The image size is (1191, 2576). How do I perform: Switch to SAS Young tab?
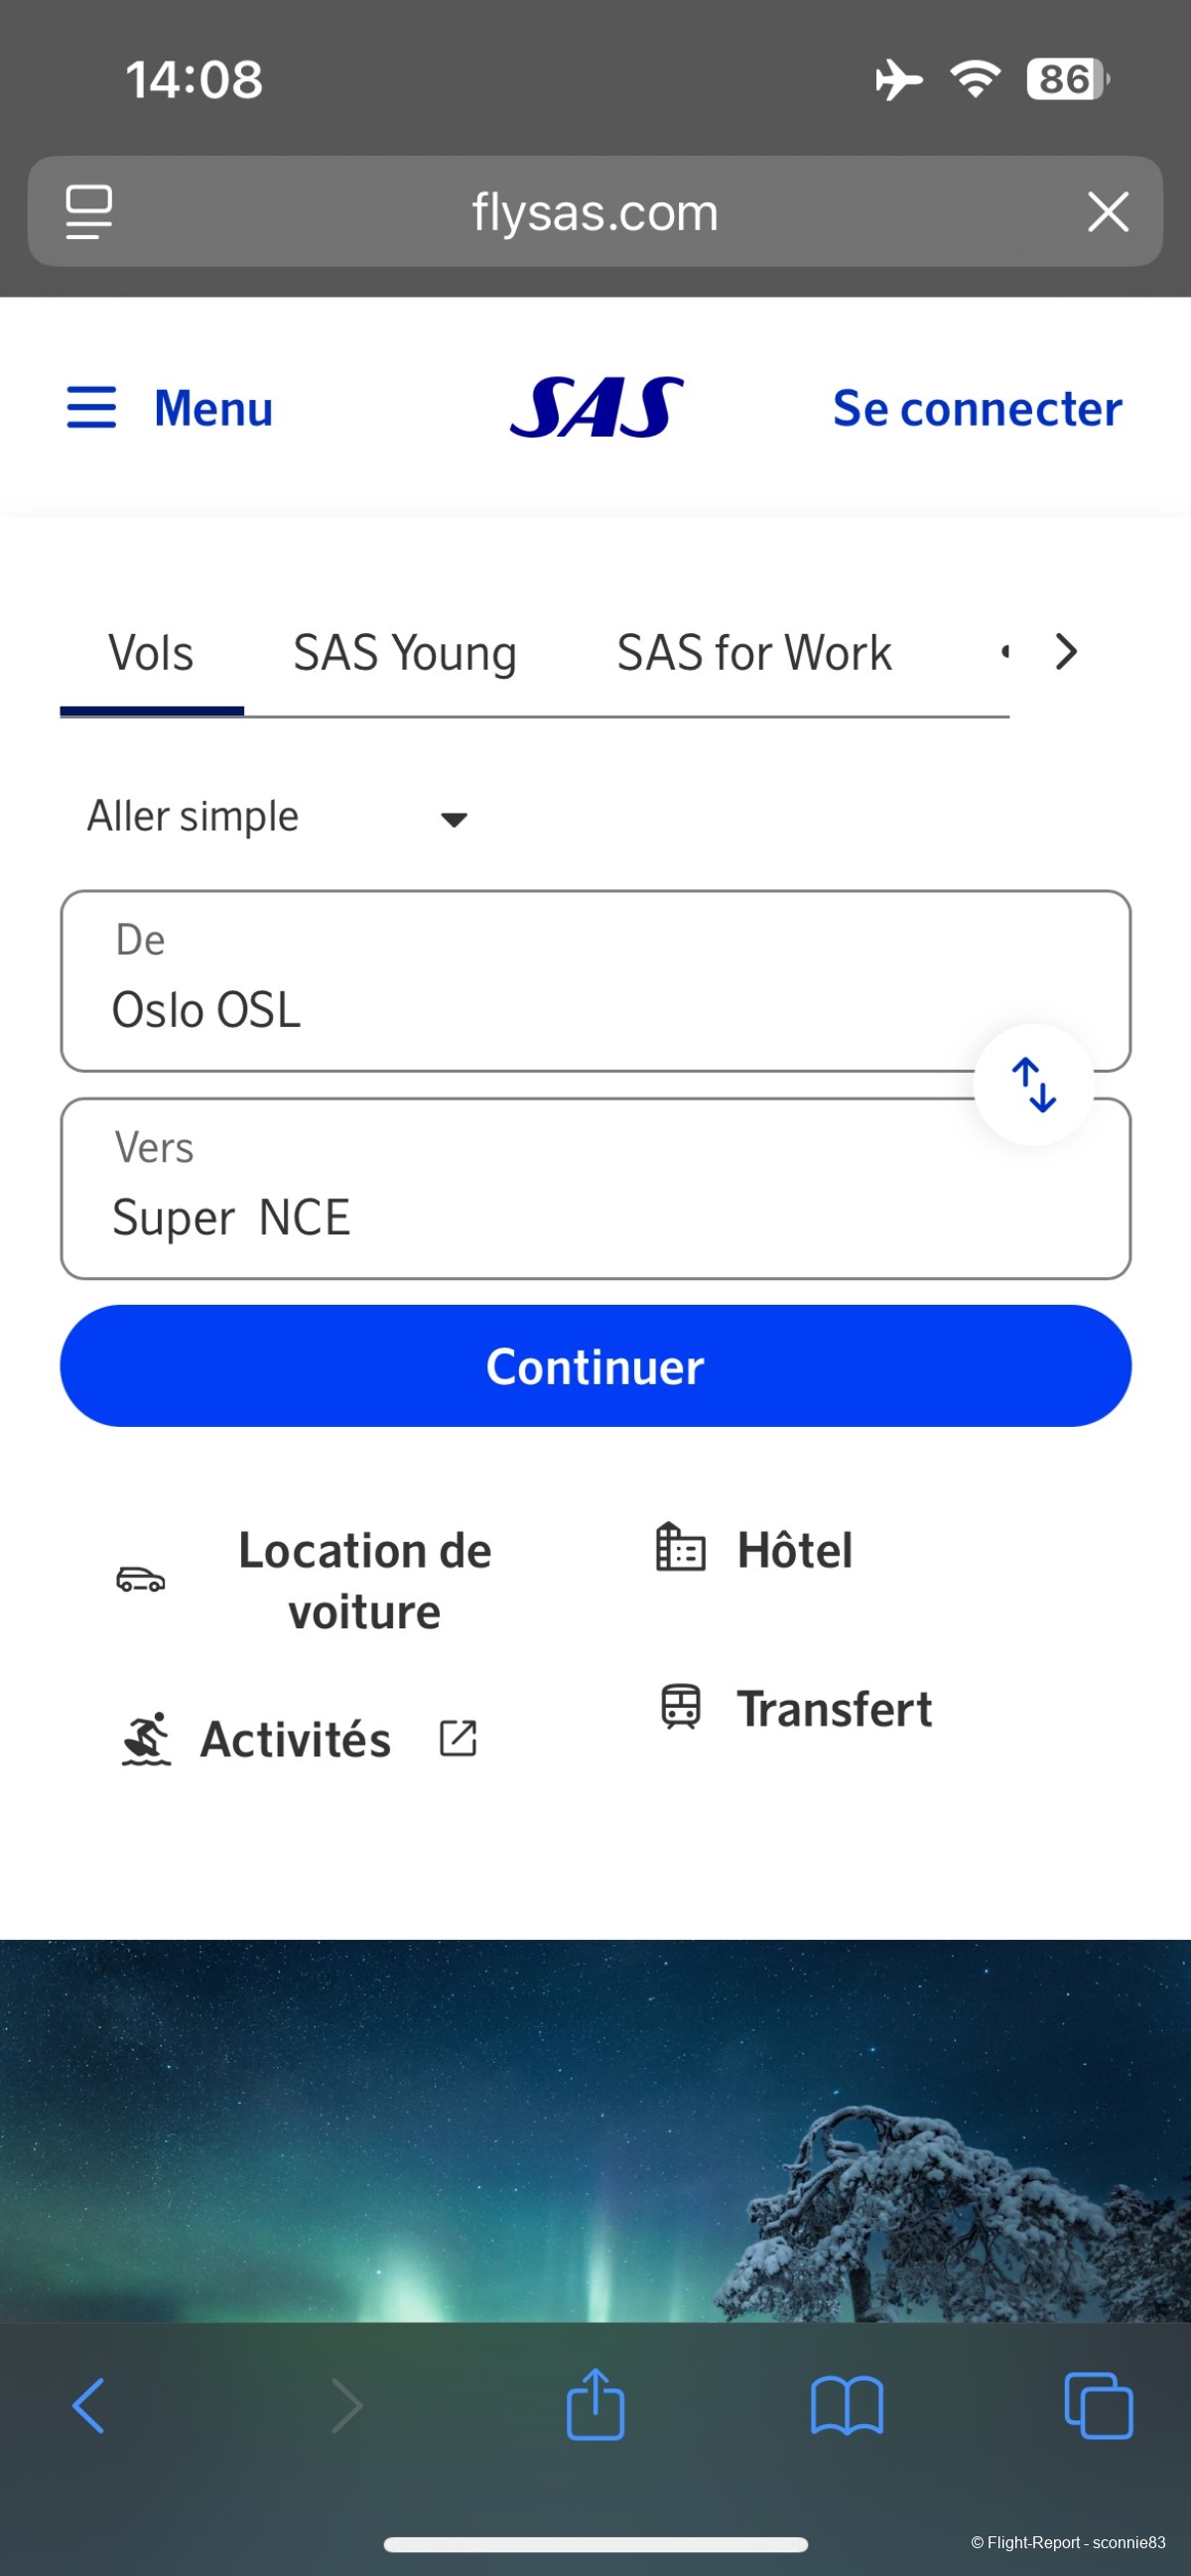[404, 654]
